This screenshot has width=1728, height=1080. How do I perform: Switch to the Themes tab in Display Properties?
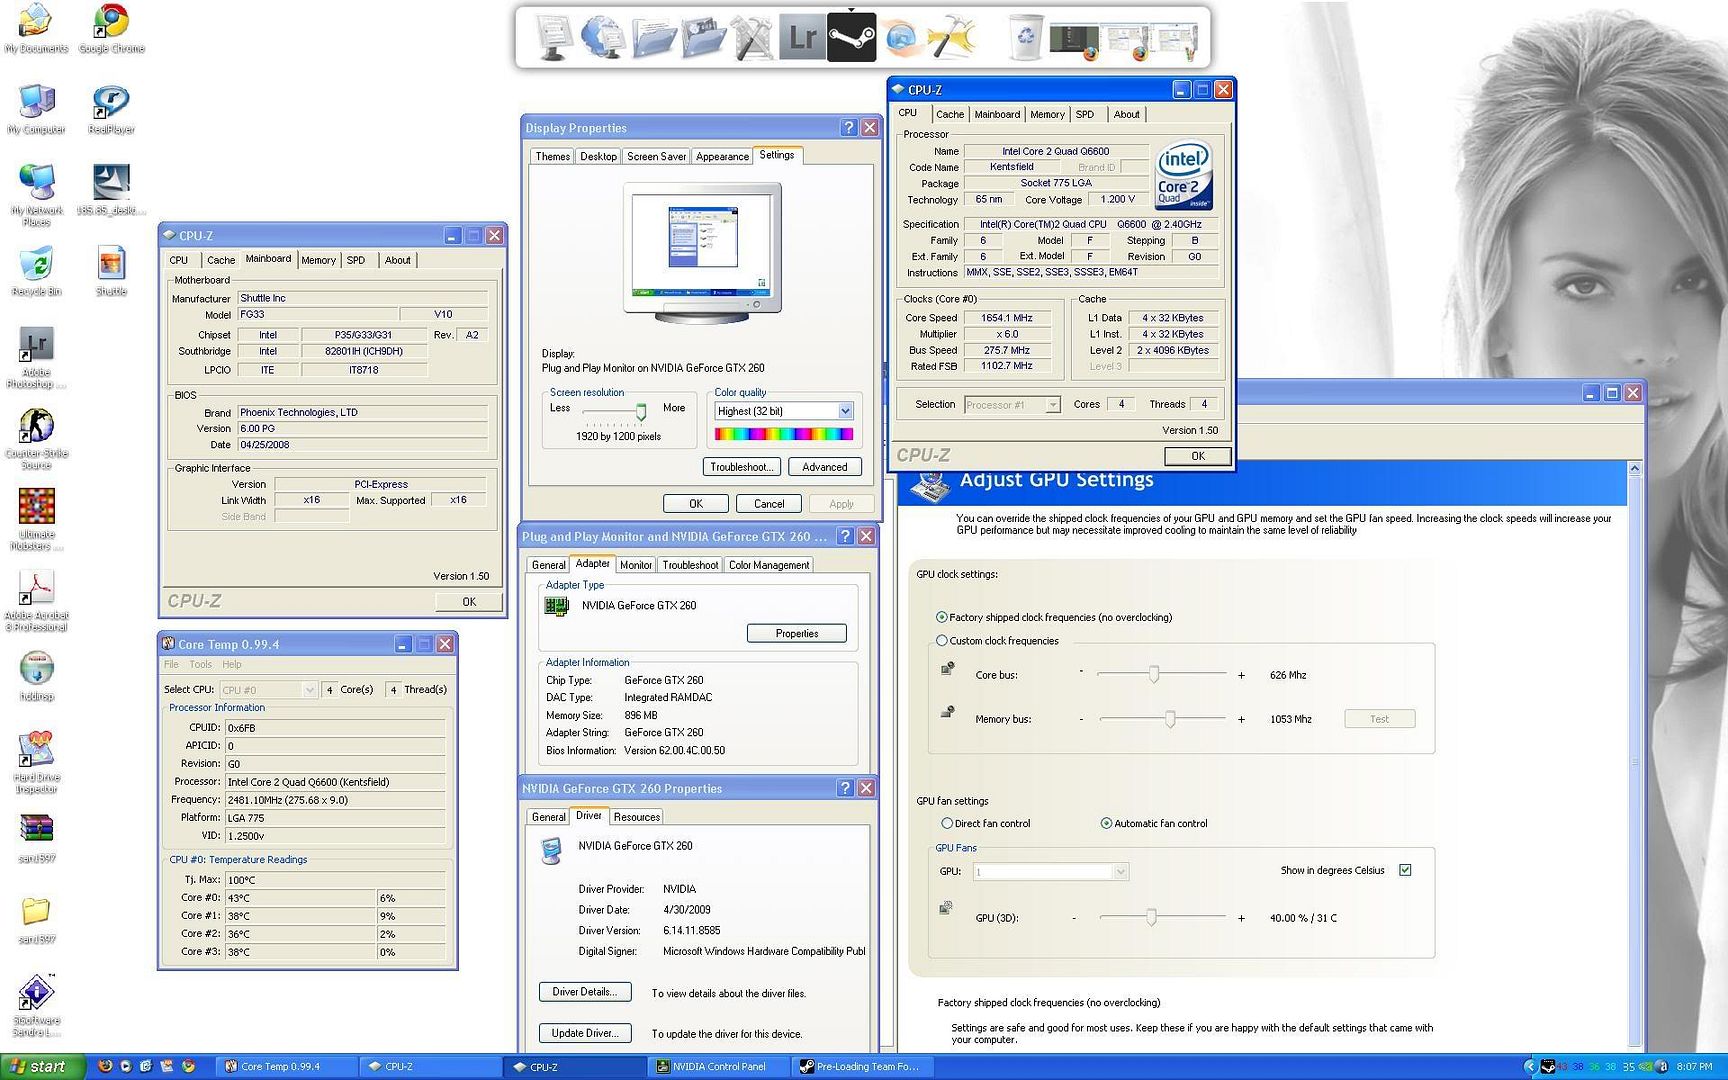552,156
